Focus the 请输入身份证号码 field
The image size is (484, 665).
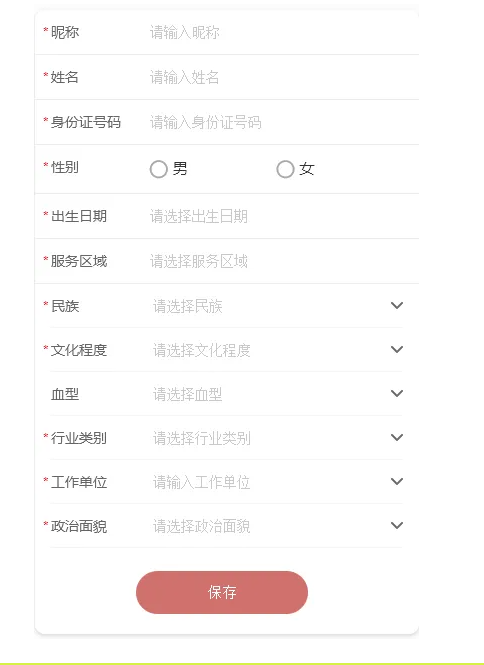(x=283, y=122)
